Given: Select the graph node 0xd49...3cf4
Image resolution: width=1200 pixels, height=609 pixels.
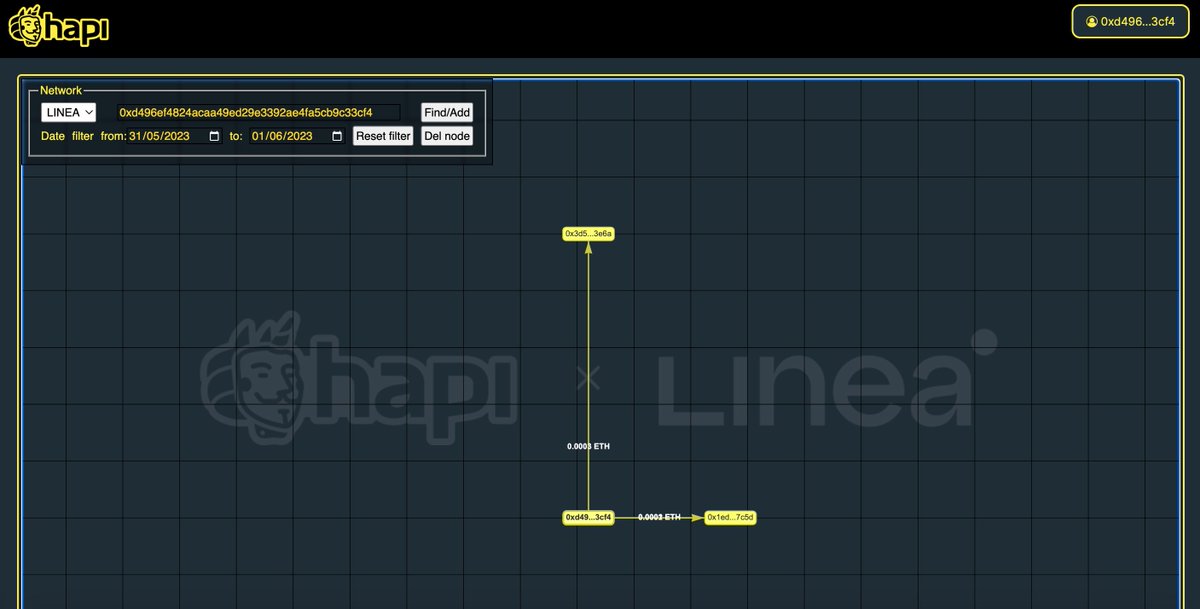Looking at the screenshot, I should coord(588,517).
